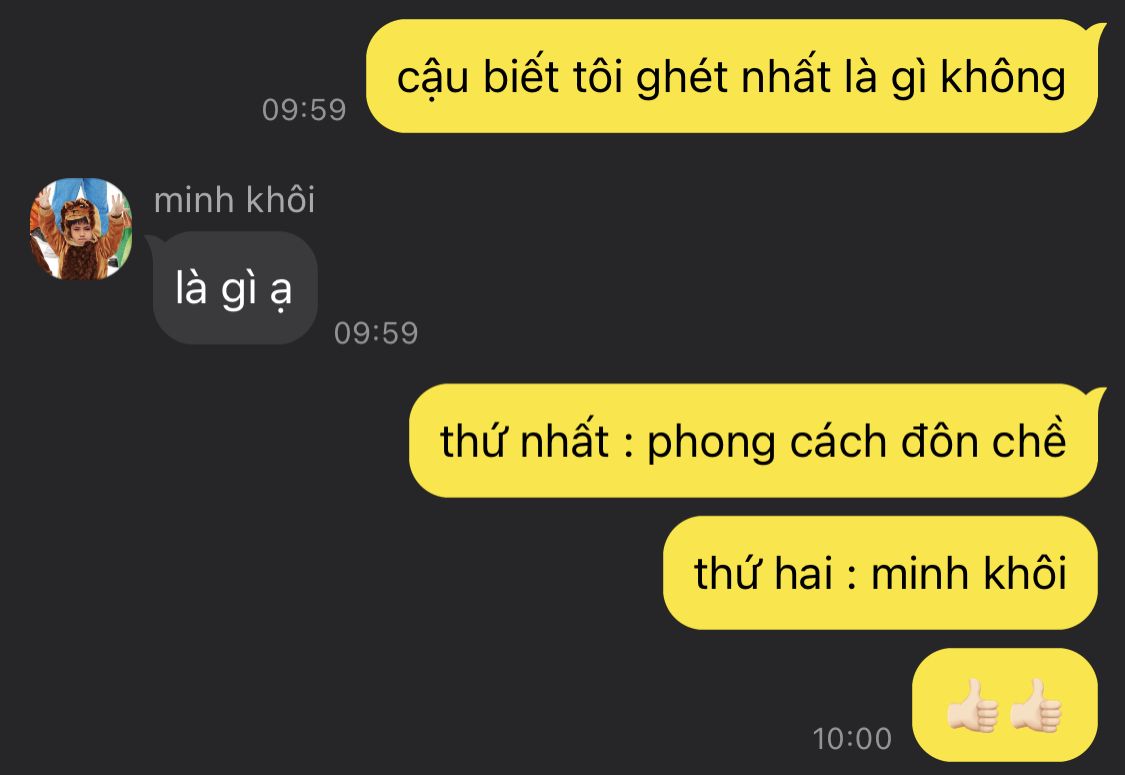Select the message 'cậu biết tôi ghét nhất là gì không'
The width and height of the screenshot is (1125, 775).
(732, 76)
